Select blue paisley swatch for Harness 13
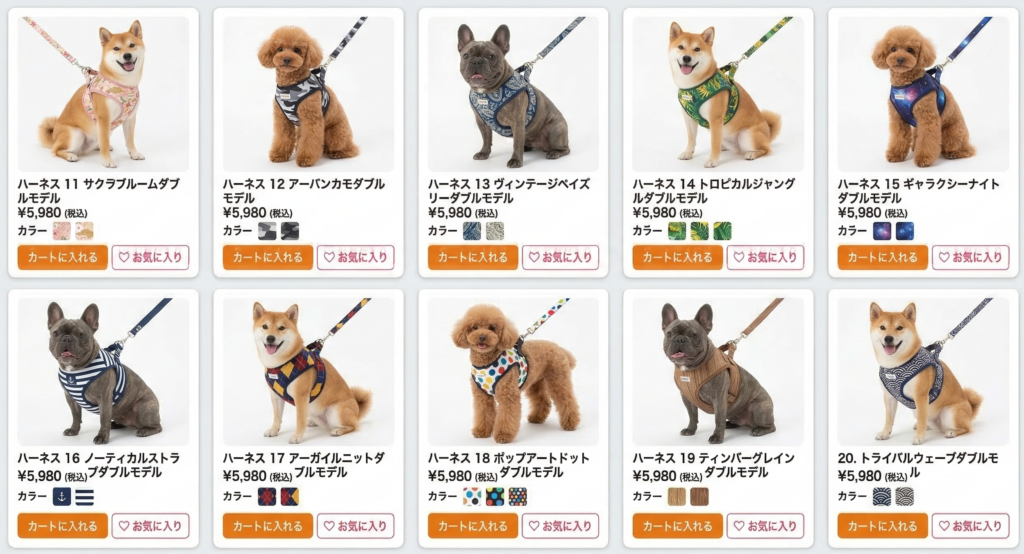The image size is (1024, 554). tap(472, 231)
